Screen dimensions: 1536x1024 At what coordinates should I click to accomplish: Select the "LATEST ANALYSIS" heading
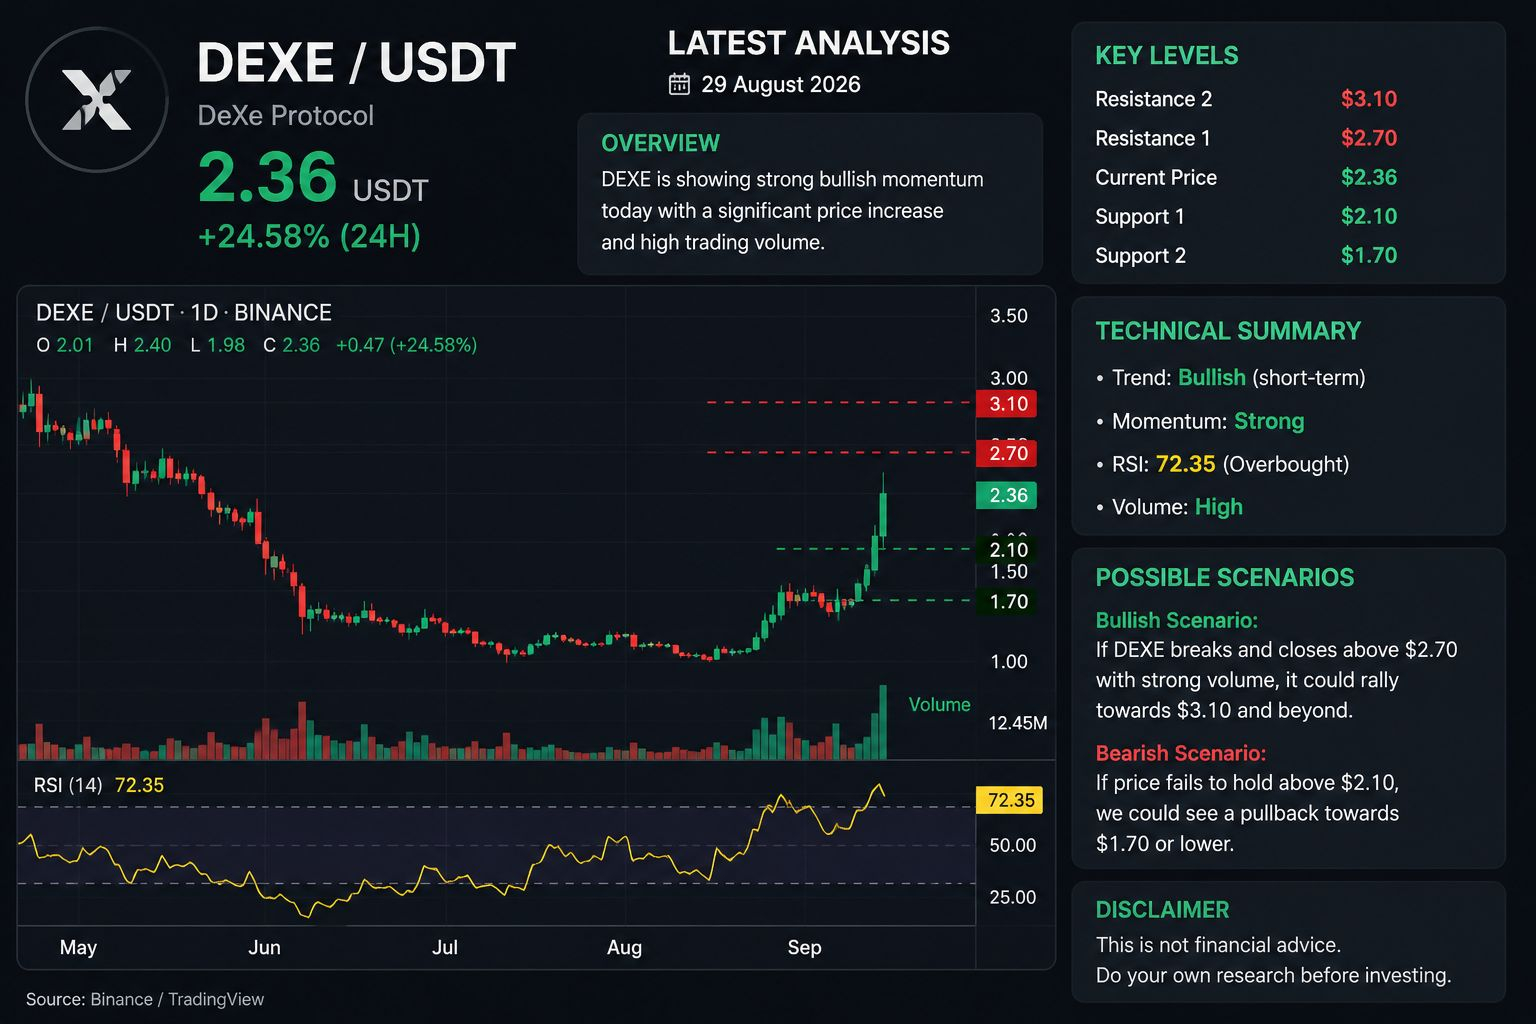(809, 43)
